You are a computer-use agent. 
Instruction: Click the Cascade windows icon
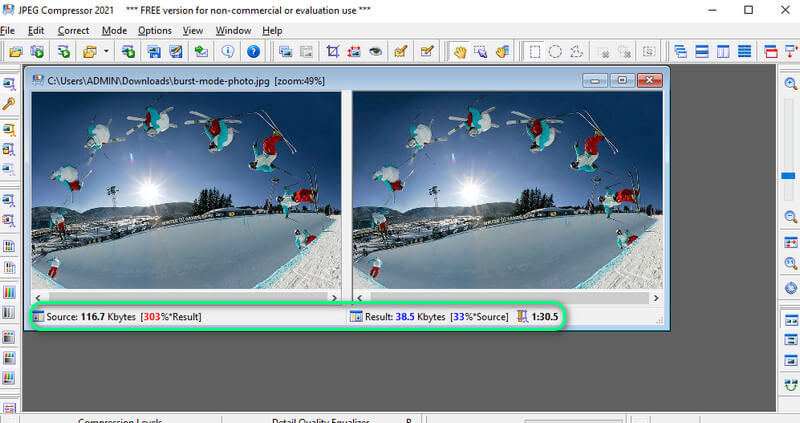coord(680,51)
